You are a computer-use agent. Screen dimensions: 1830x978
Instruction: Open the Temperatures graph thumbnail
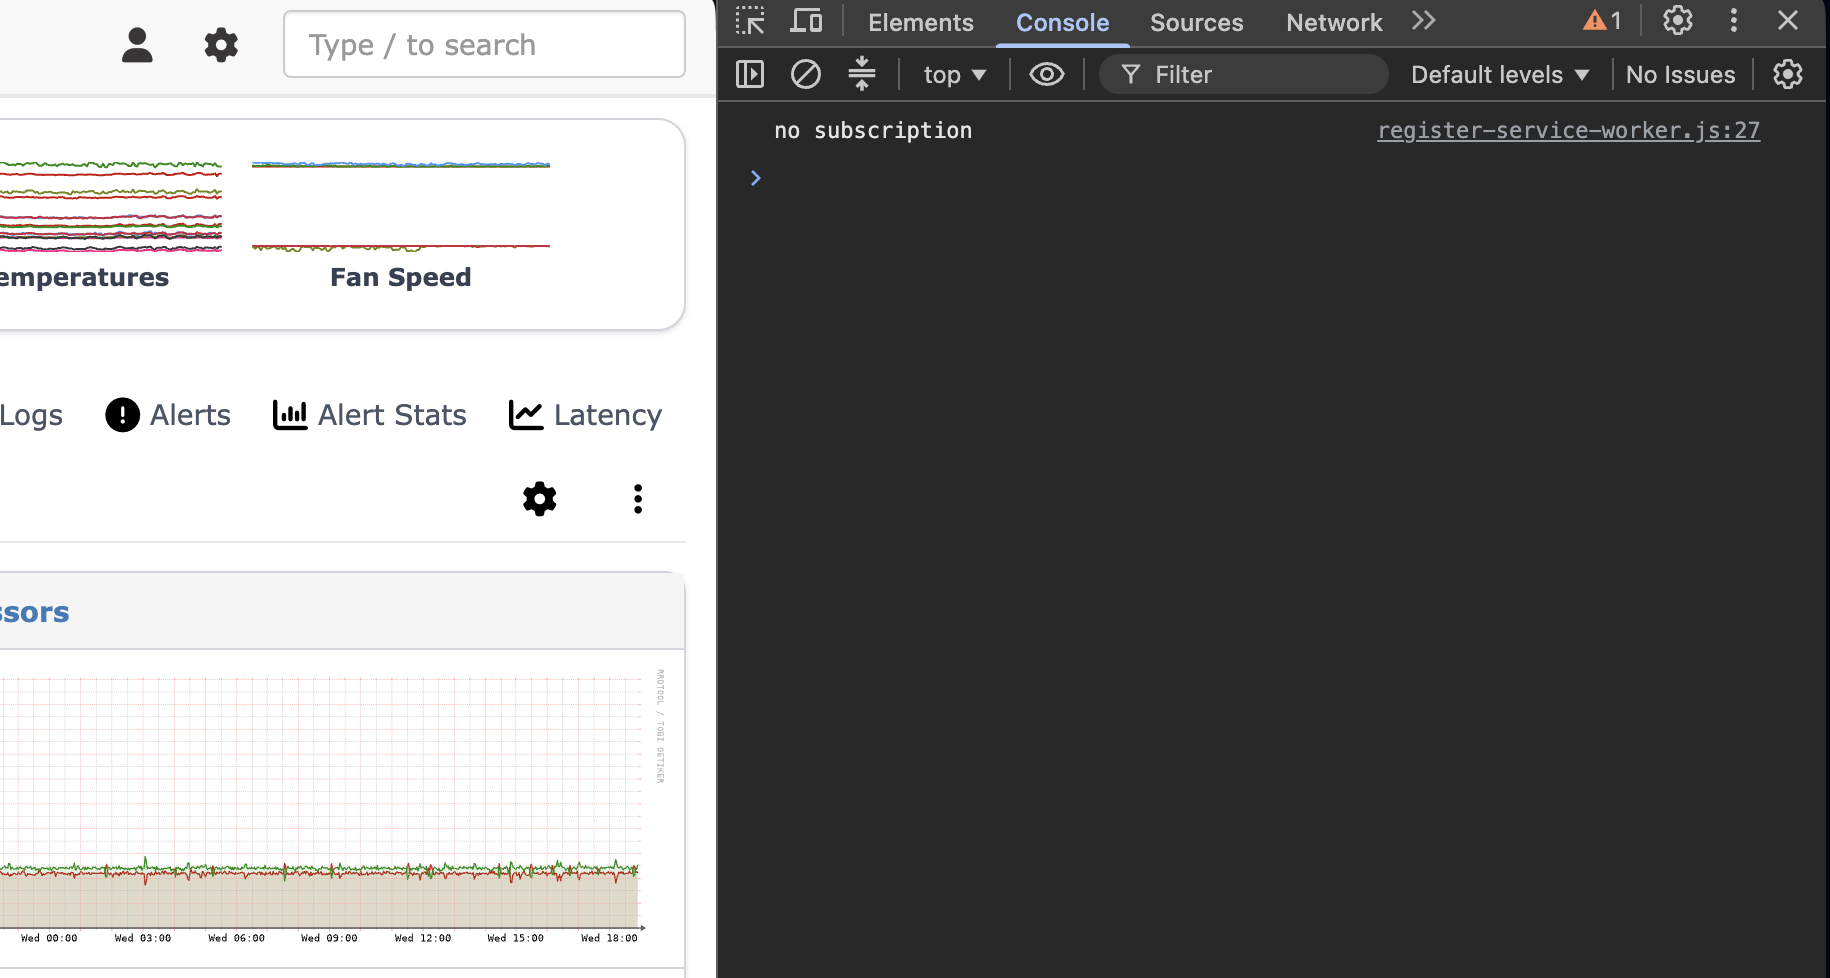tap(111, 206)
